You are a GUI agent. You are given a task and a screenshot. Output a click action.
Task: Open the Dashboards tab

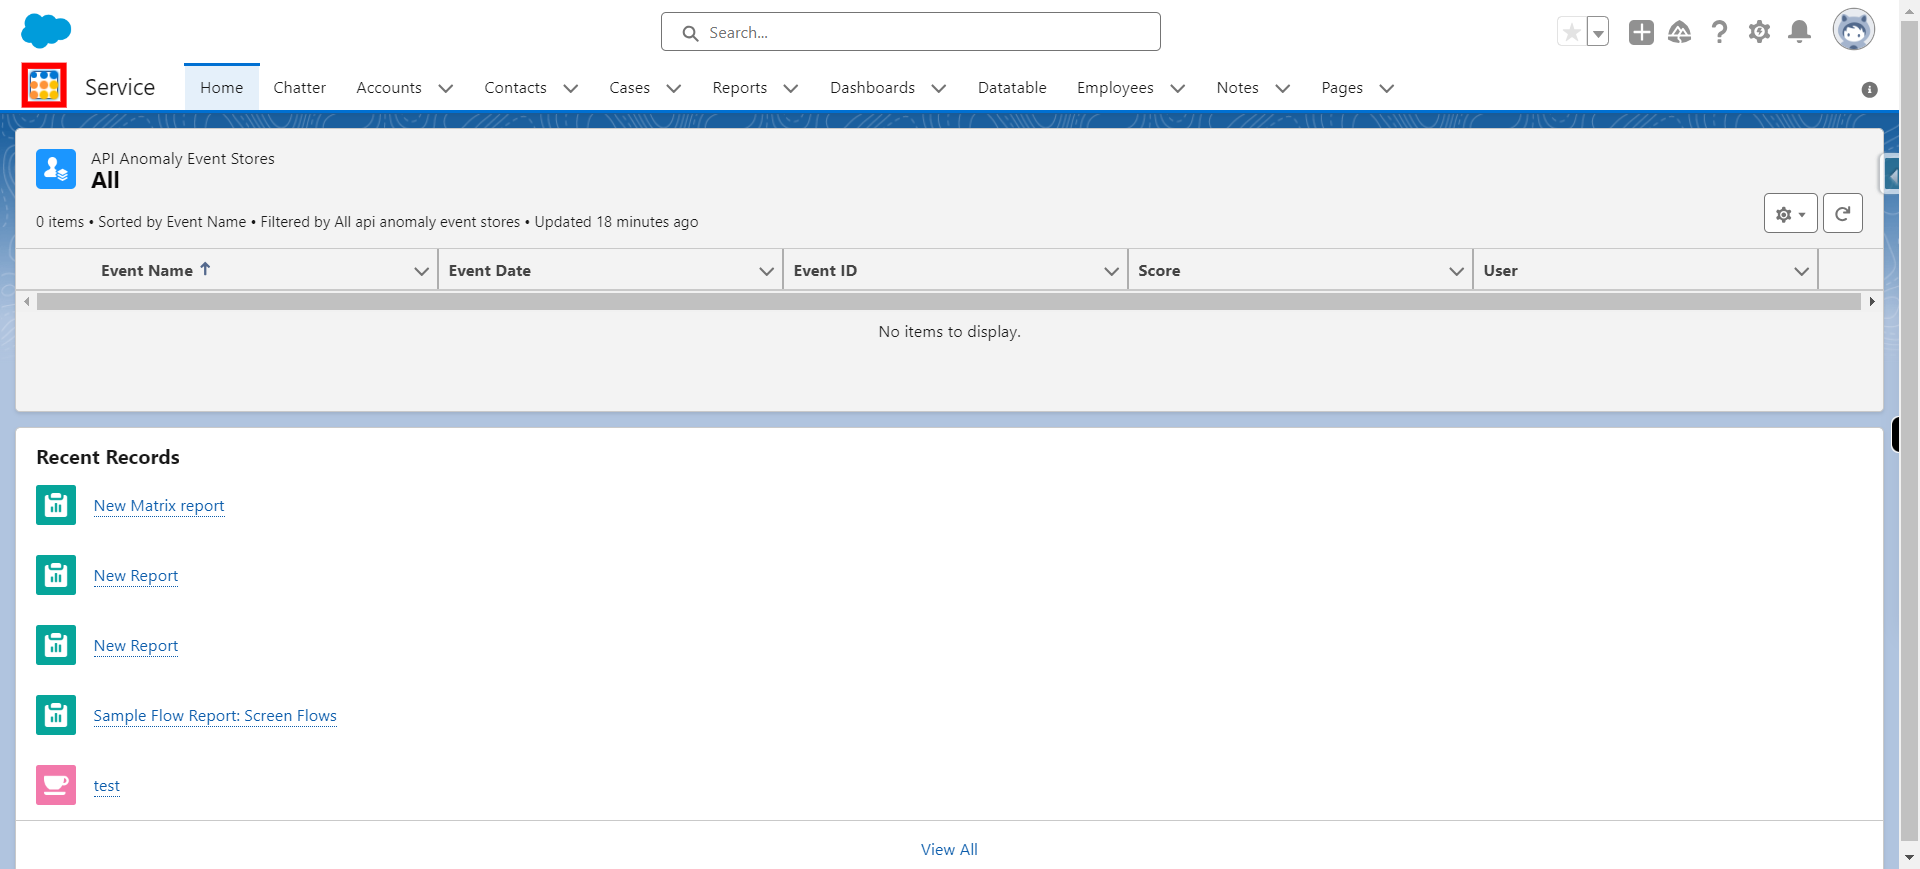coord(873,88)
